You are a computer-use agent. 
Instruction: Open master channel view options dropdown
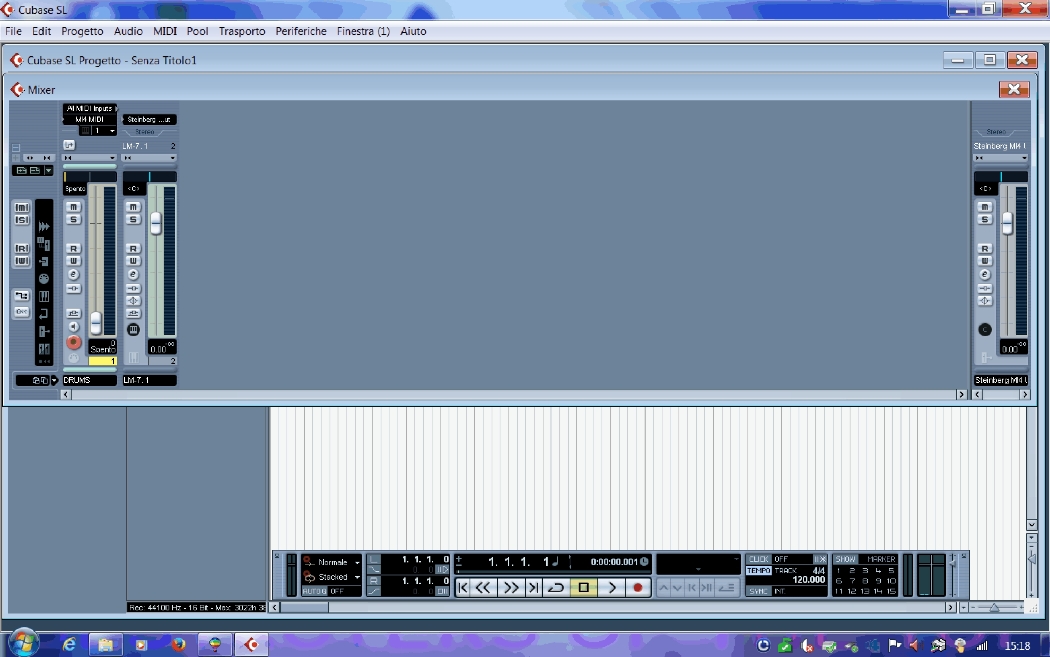(1023, 158)
